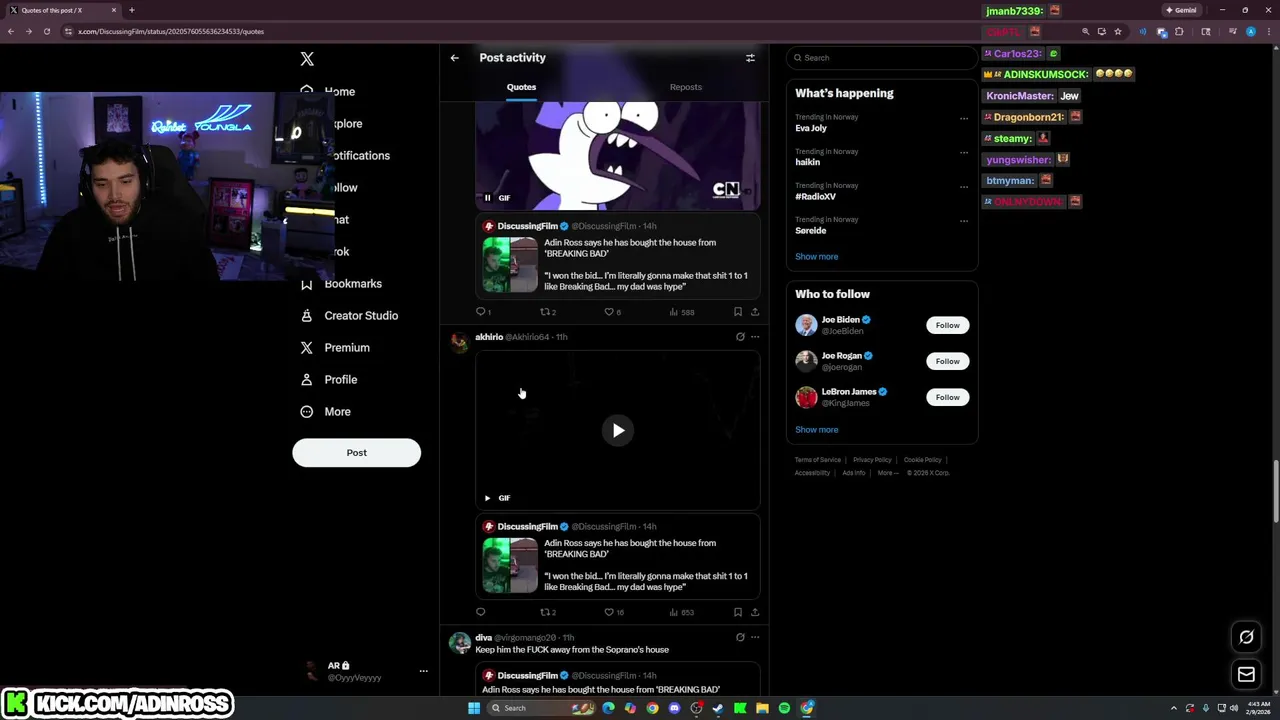Open more options on akhirio's post
This screenshot has height=720, width=1280.
click(x=755, y=337)
